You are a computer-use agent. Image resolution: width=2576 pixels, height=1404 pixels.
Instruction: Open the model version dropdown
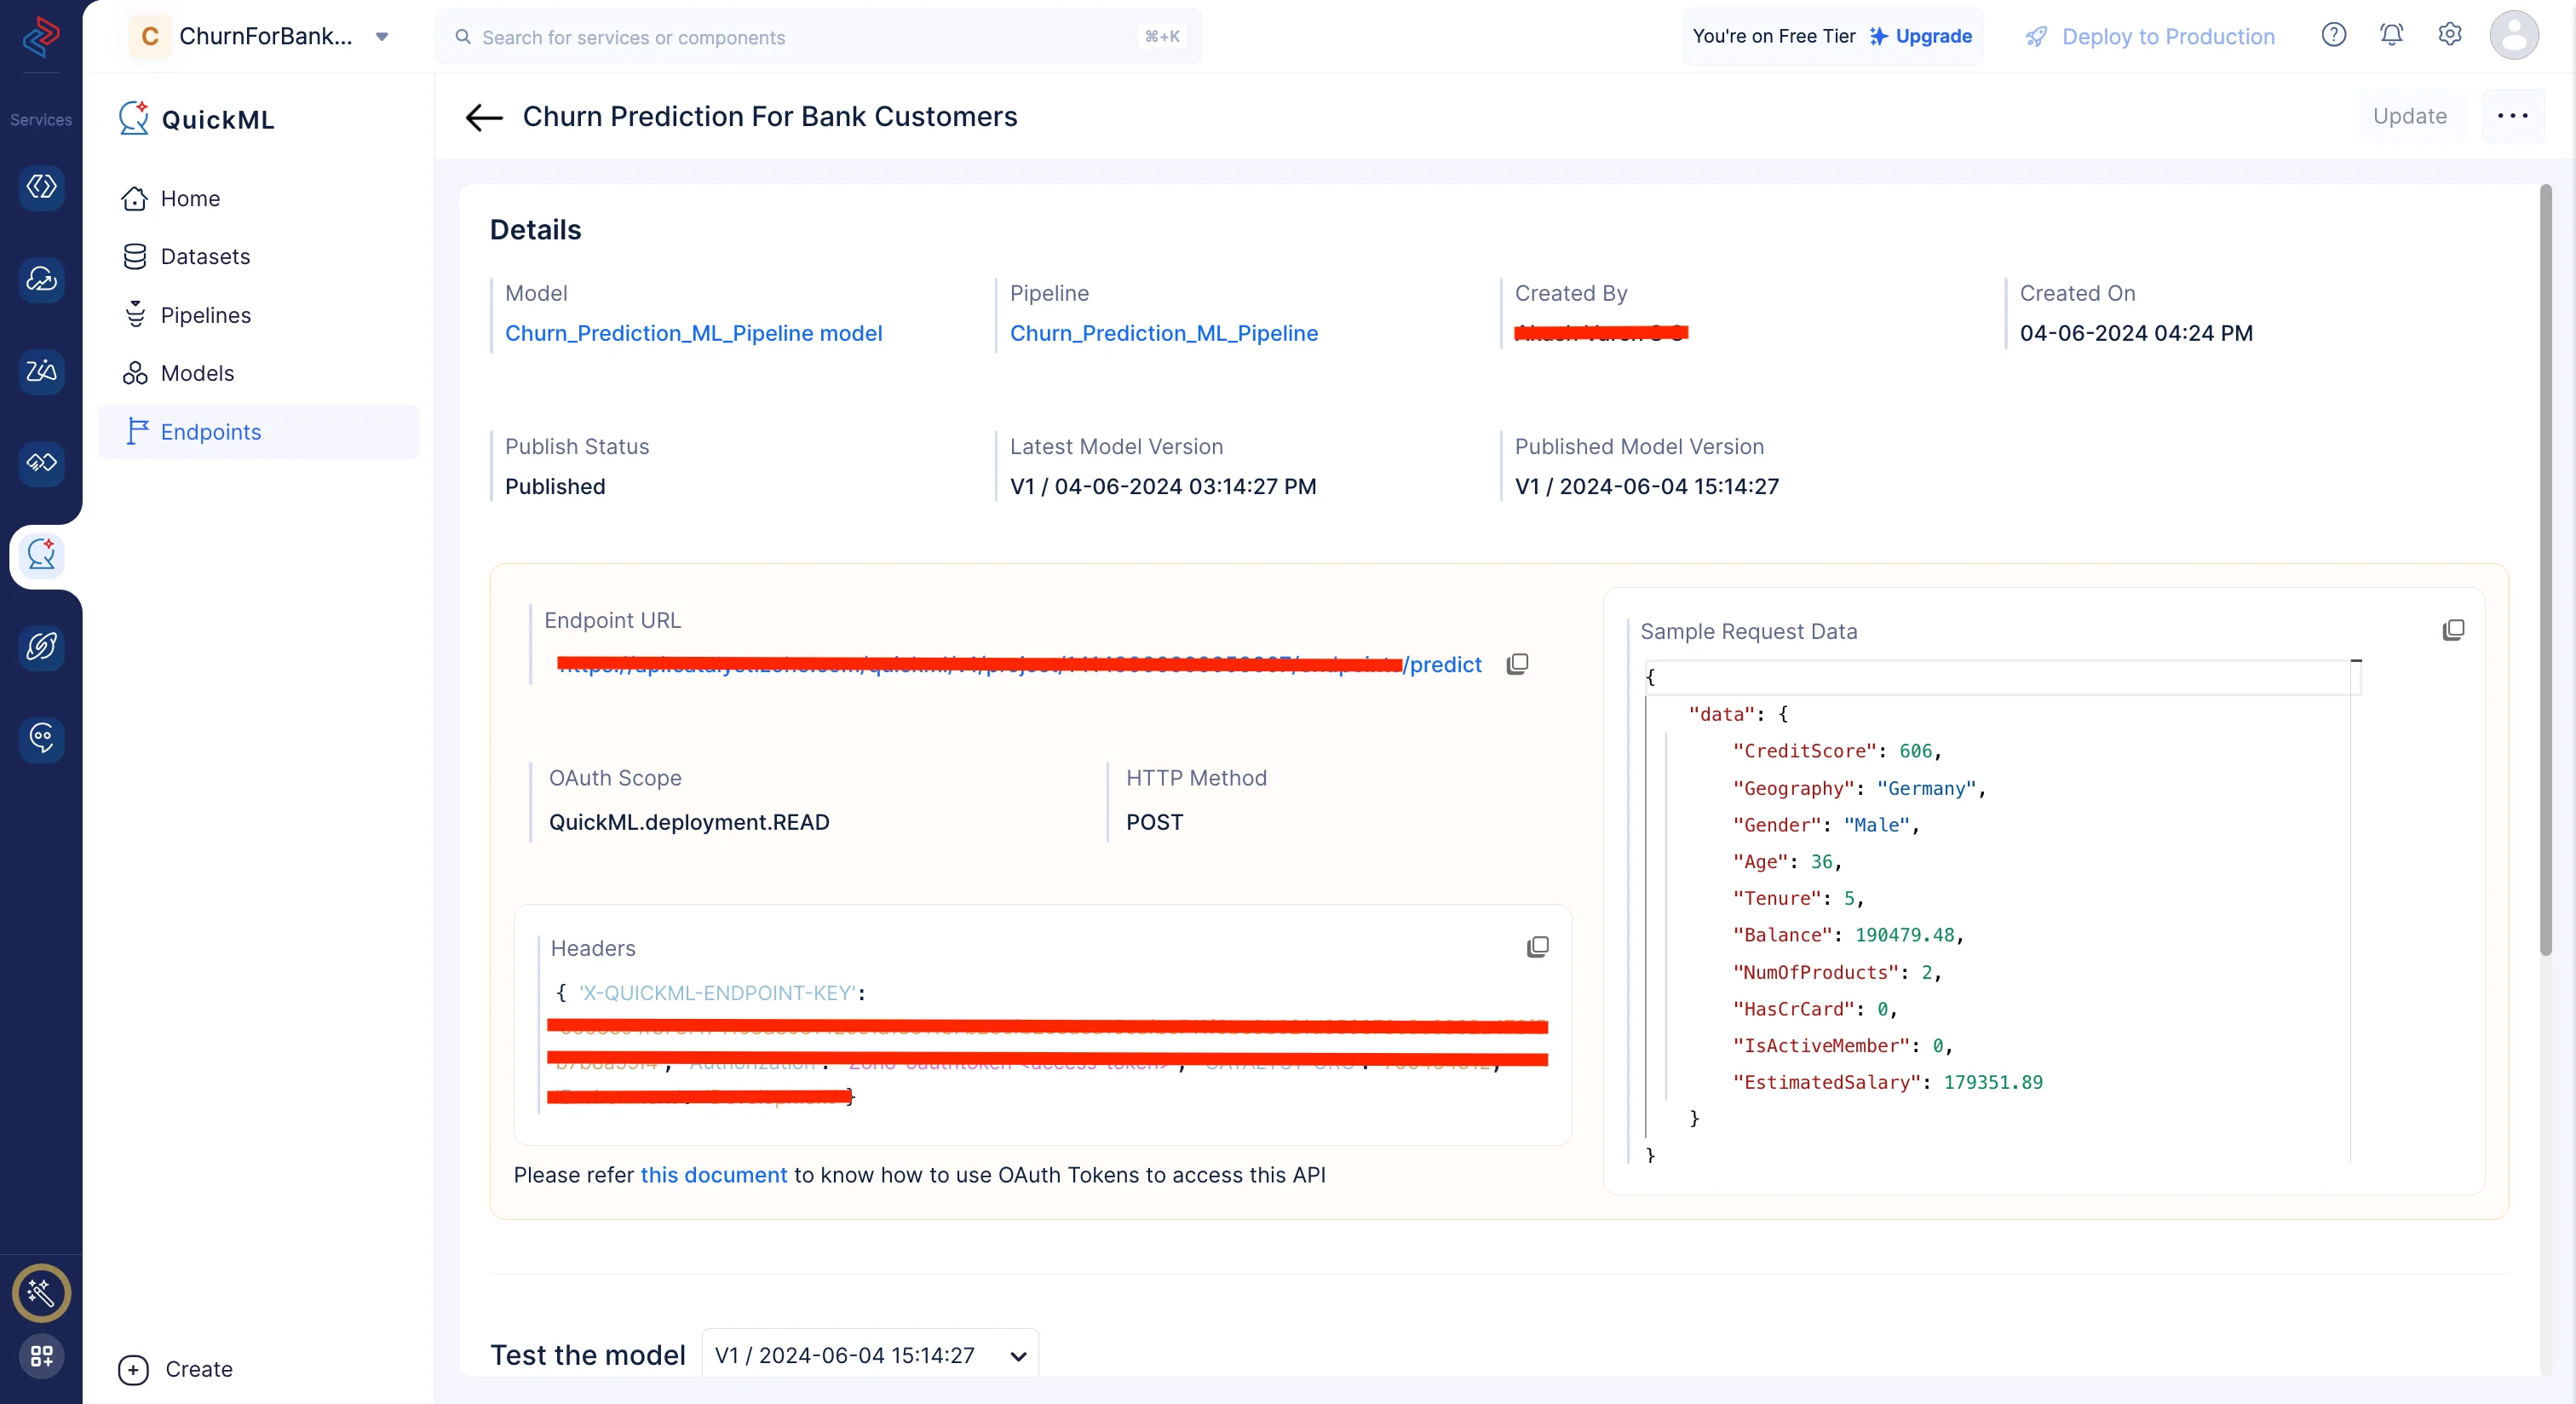coord(869,1355)
